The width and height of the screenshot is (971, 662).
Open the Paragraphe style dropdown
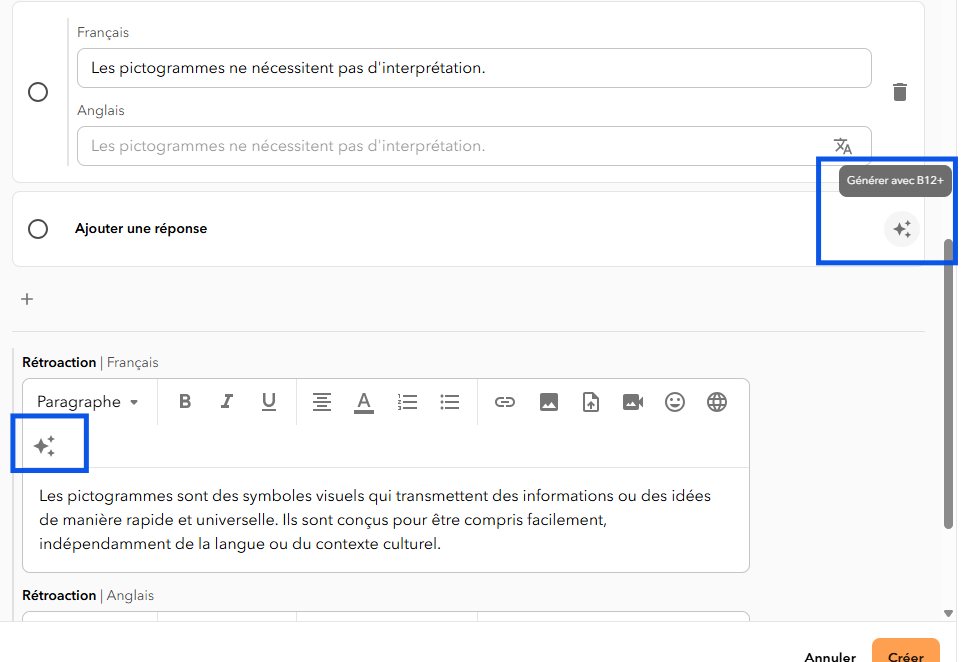coord(87,402)
